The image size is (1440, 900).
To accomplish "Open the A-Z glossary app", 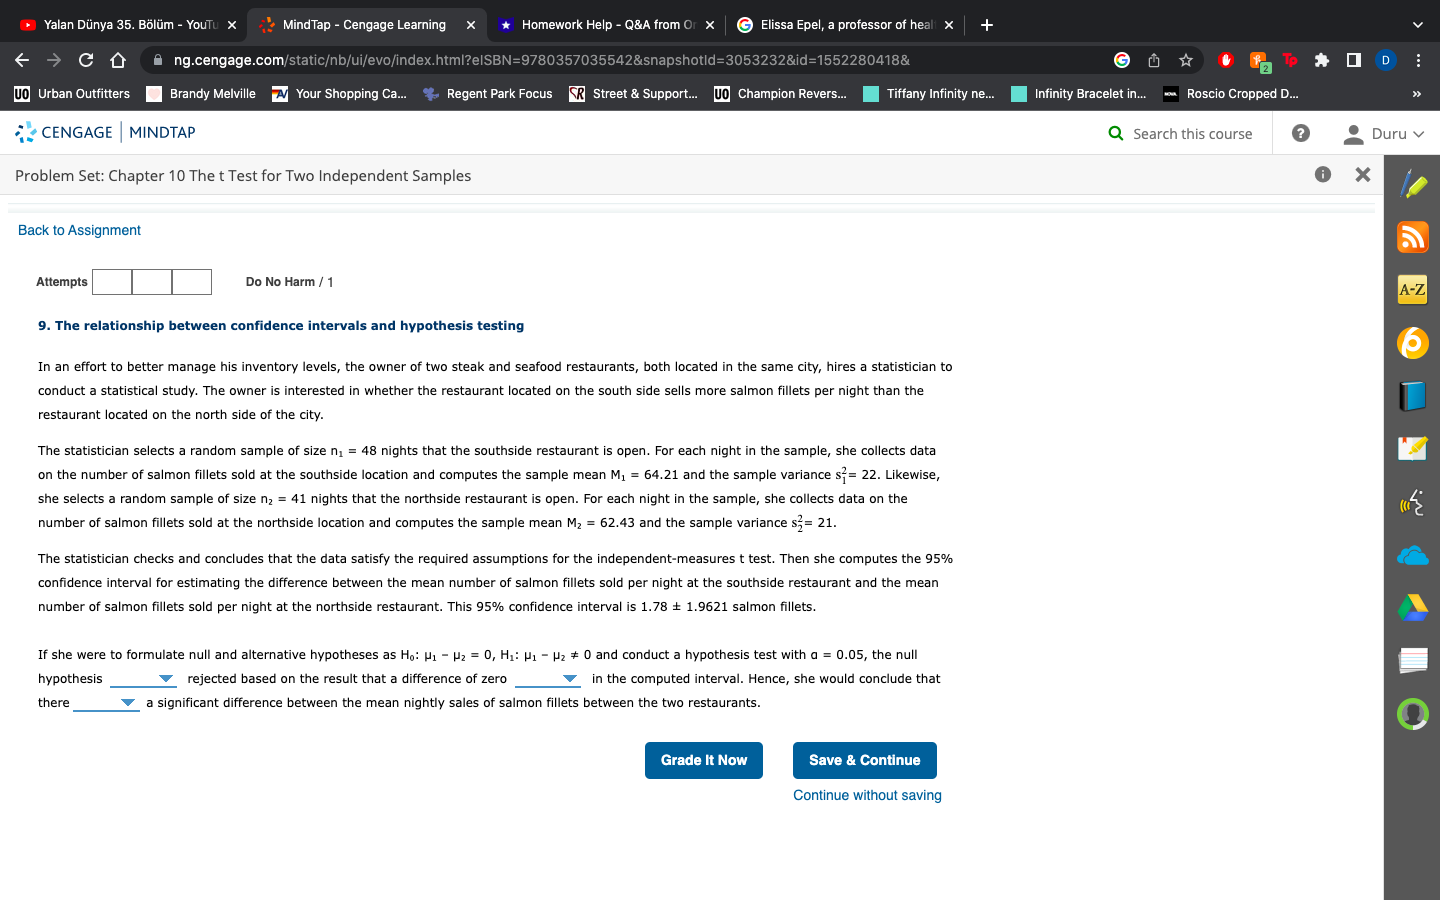I will tap(1413, 290).
